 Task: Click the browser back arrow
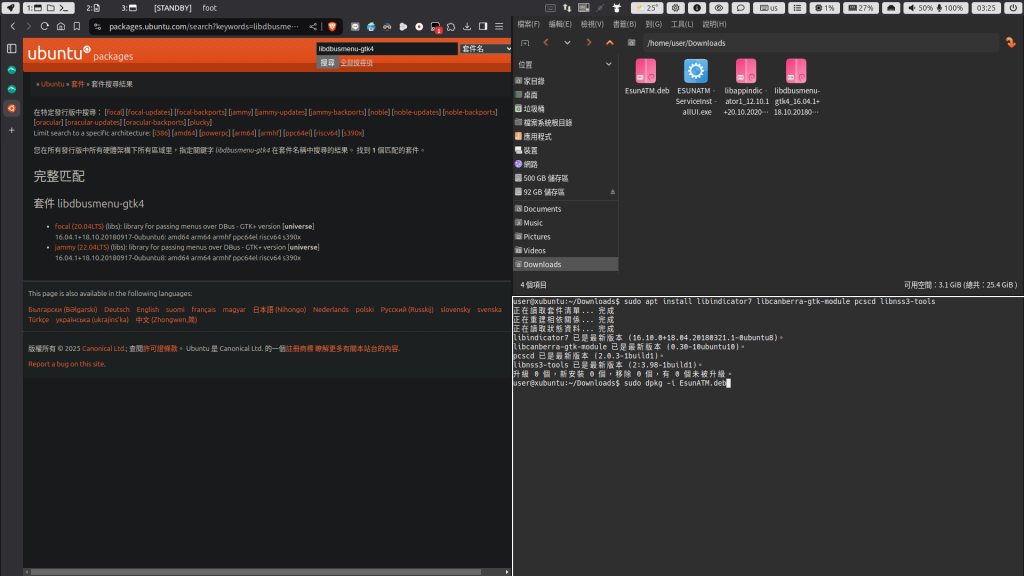click(x=13, y=27)
